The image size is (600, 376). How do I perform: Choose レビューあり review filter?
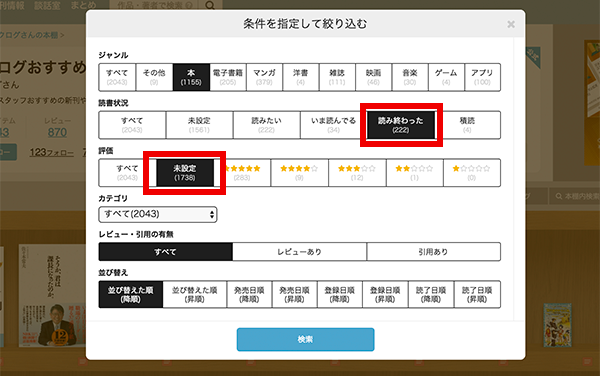299,252
